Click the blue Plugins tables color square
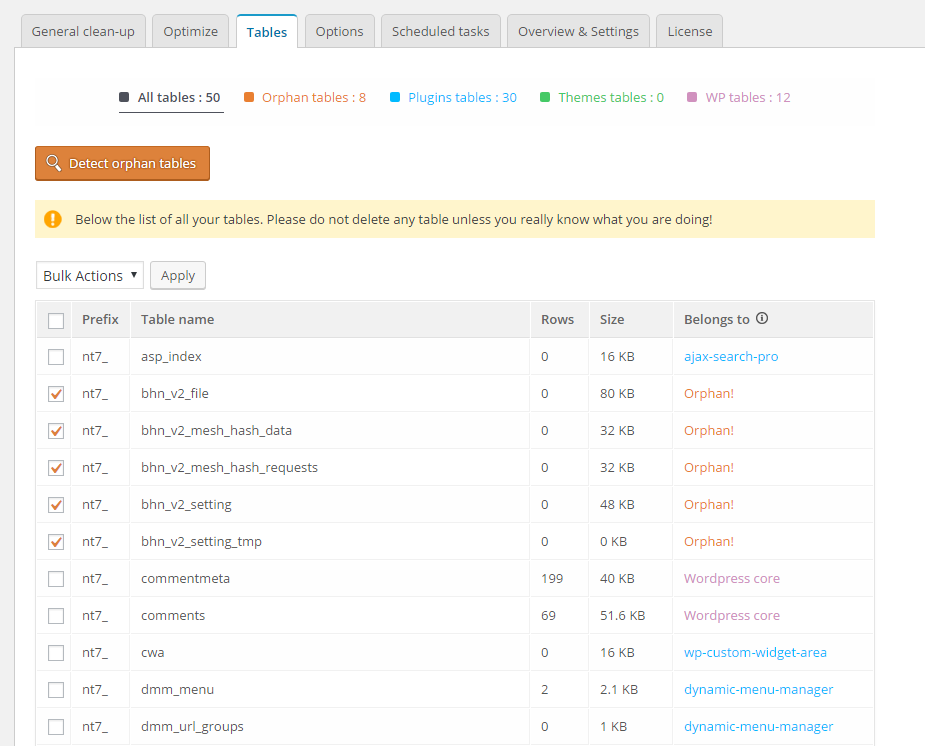This screenshot has width=925, height=746. [395, 98]
